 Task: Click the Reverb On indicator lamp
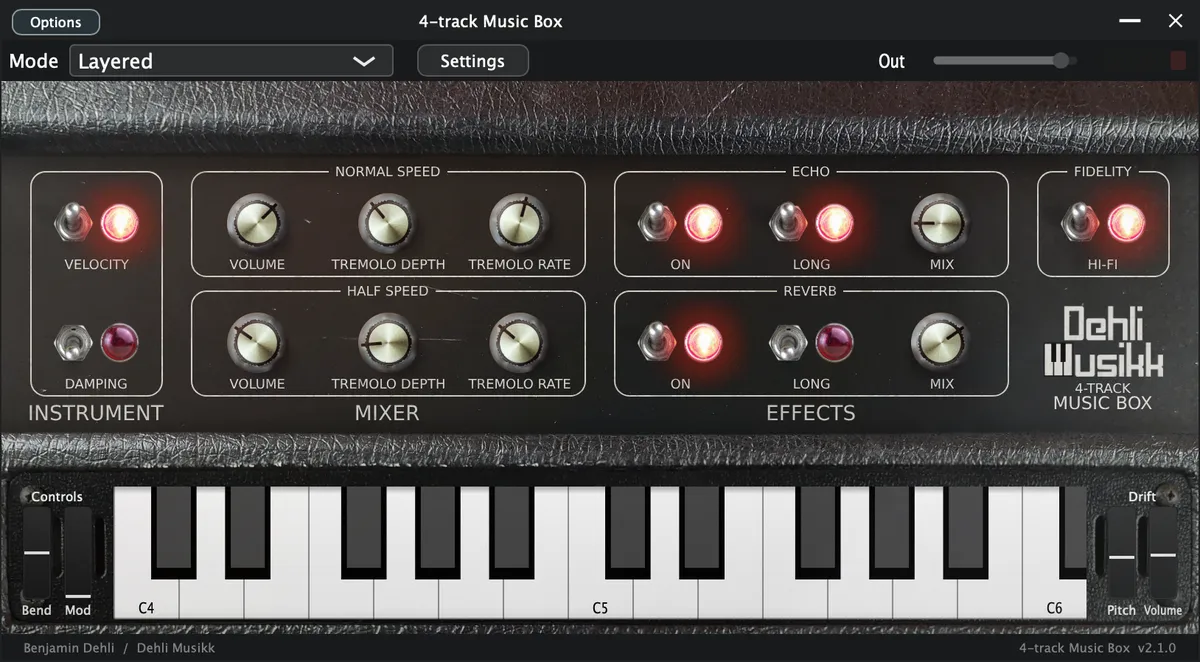[703, 343]
